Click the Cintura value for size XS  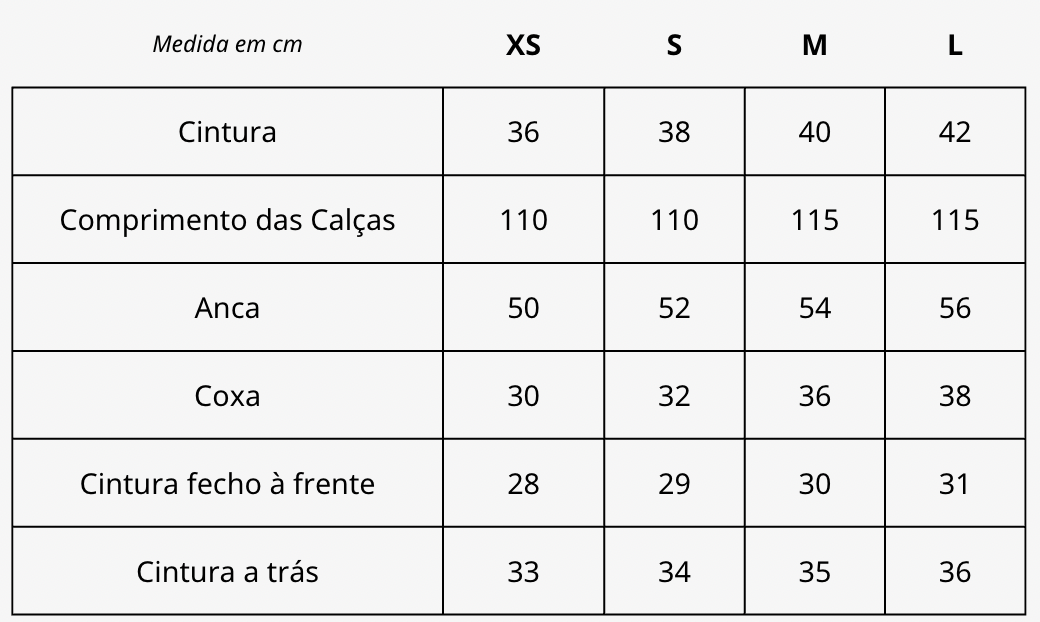coord(523,132)
